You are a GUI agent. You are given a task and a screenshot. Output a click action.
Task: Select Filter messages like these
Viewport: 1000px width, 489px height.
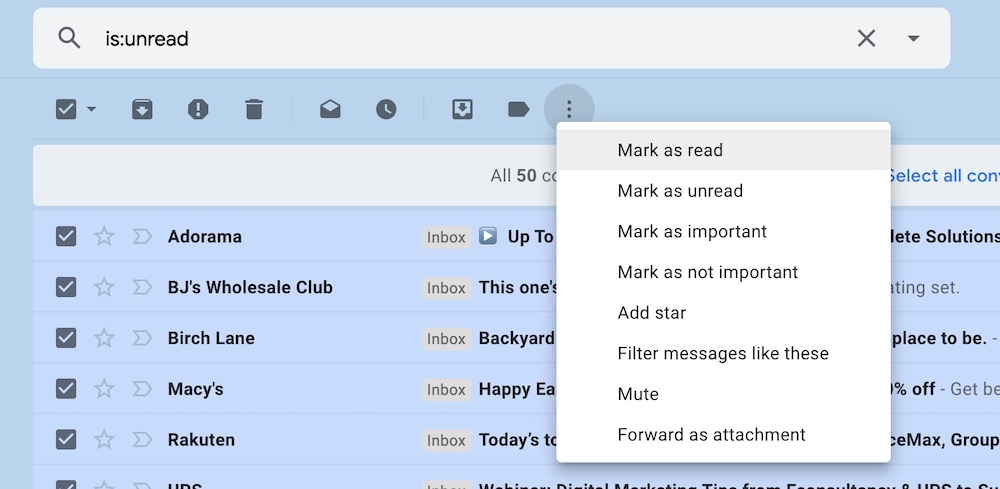723,353
